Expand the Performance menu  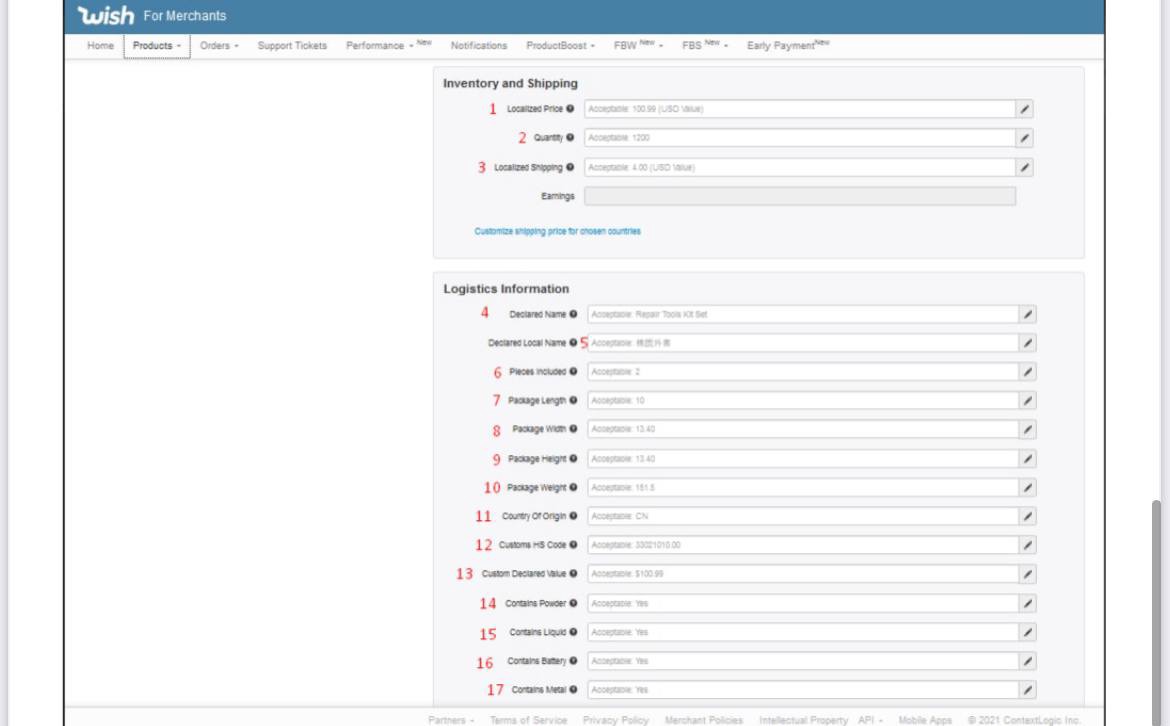pyautogui.click(x=388, y=46)
